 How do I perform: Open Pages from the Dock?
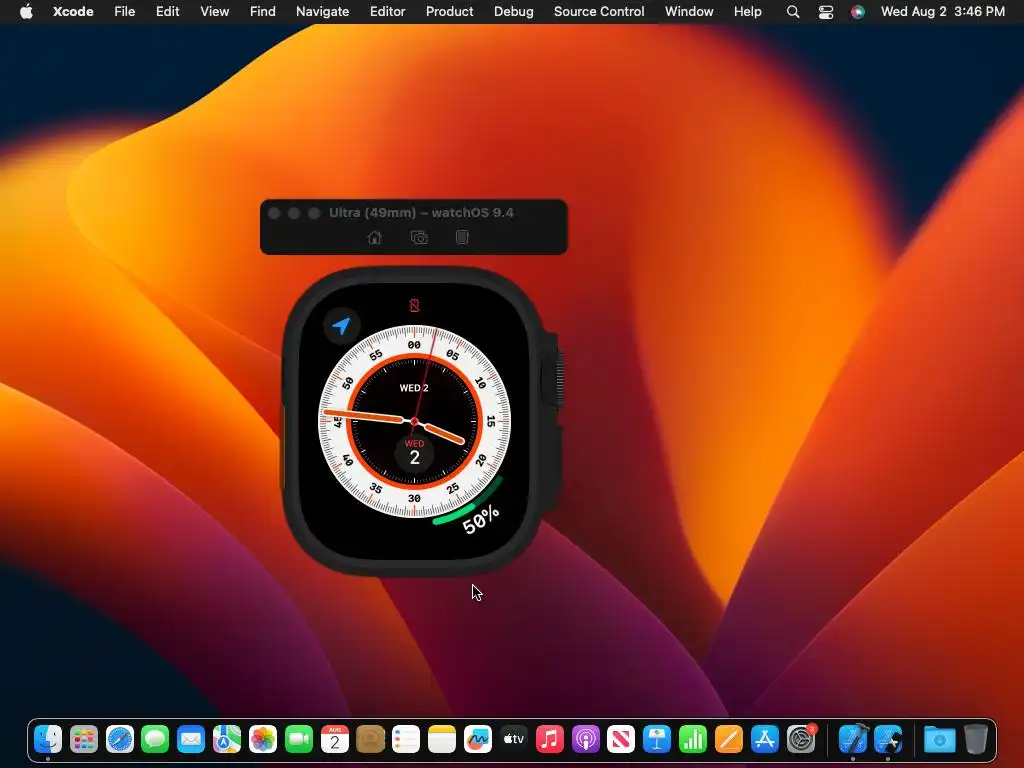point(729,739)
